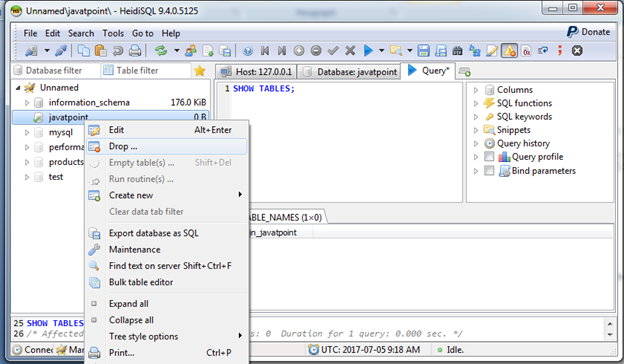Open the Search menu
This screenshot has height=364, width=624.
pos(81,33)
